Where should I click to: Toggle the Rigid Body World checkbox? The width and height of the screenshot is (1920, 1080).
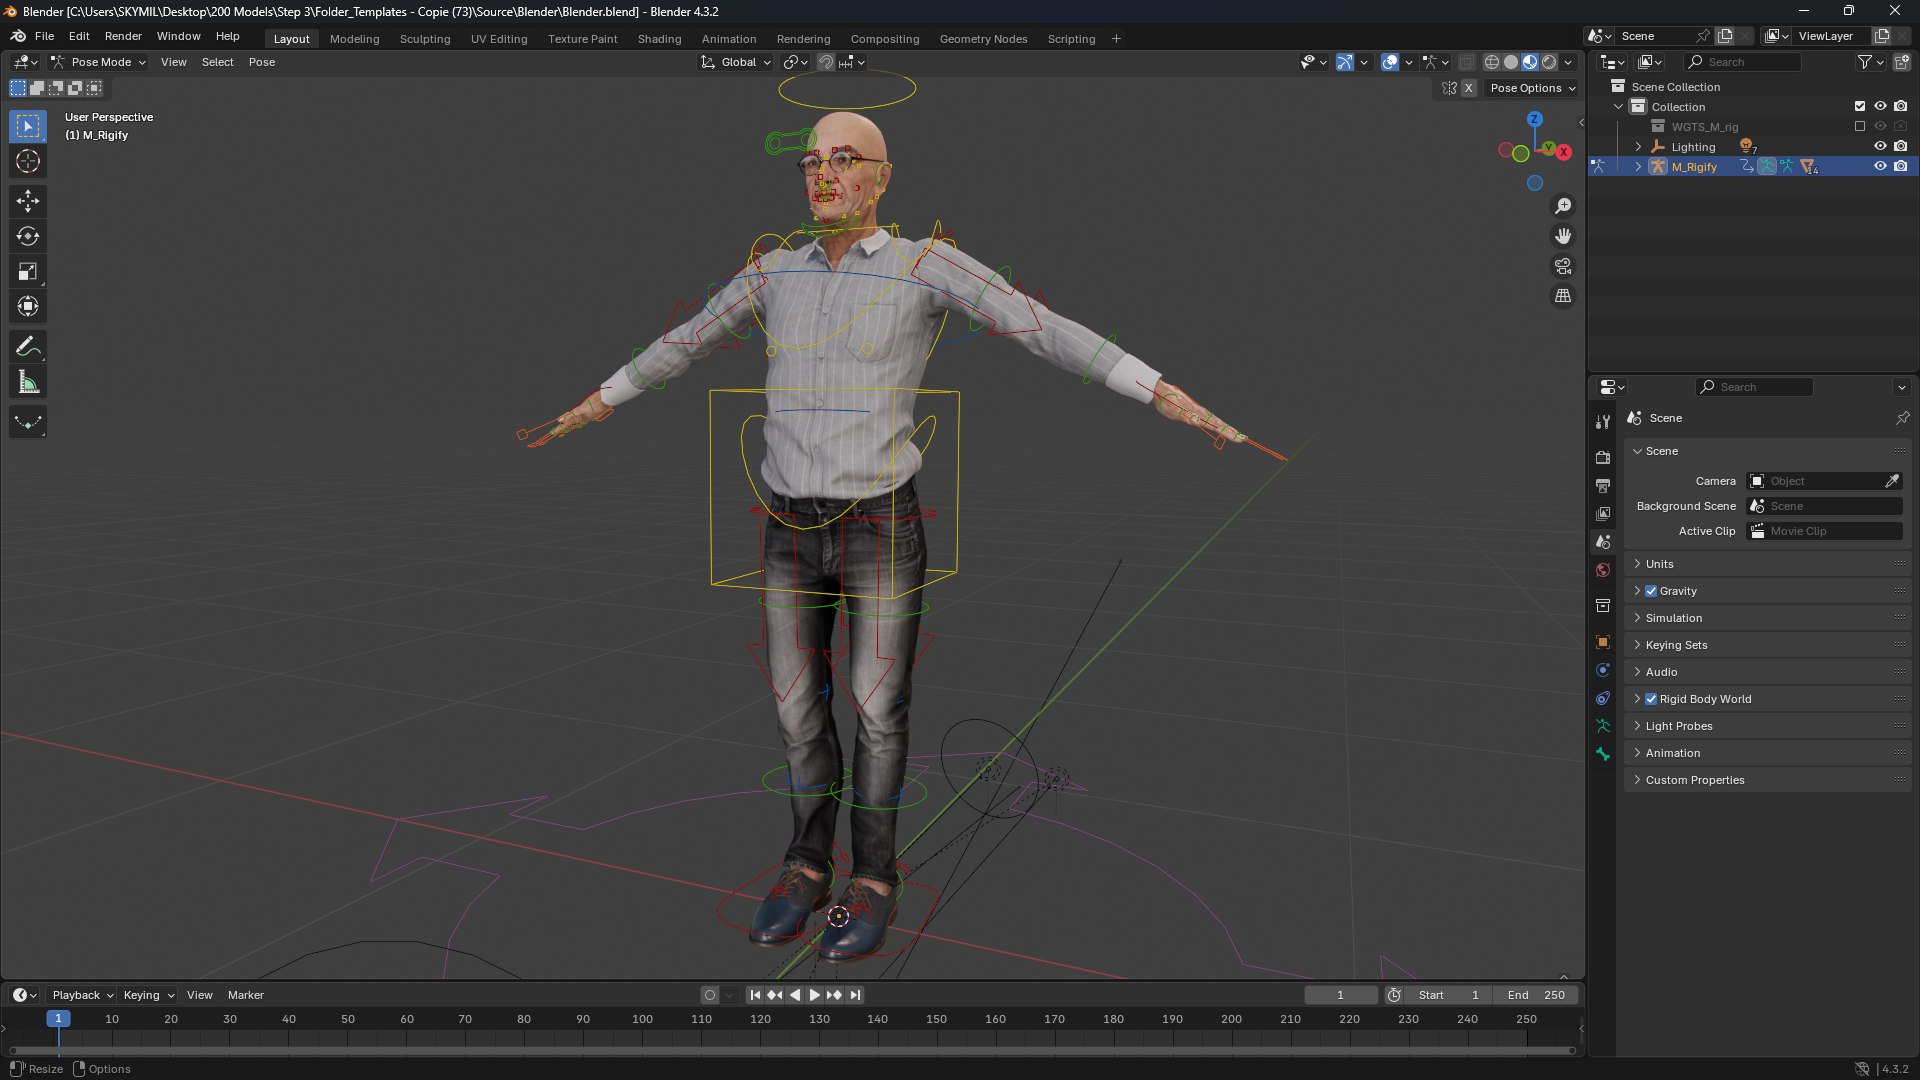[x=1651, y=699]
